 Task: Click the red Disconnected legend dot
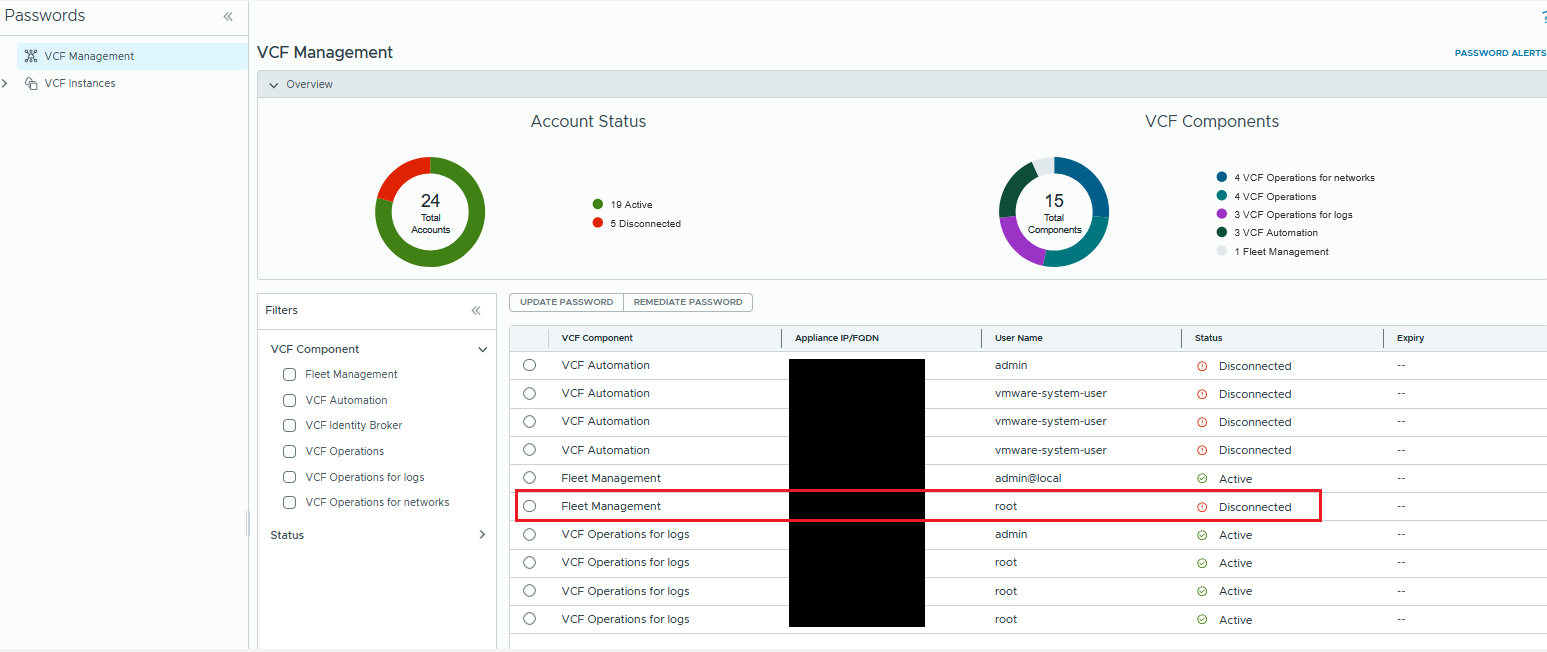598,223
